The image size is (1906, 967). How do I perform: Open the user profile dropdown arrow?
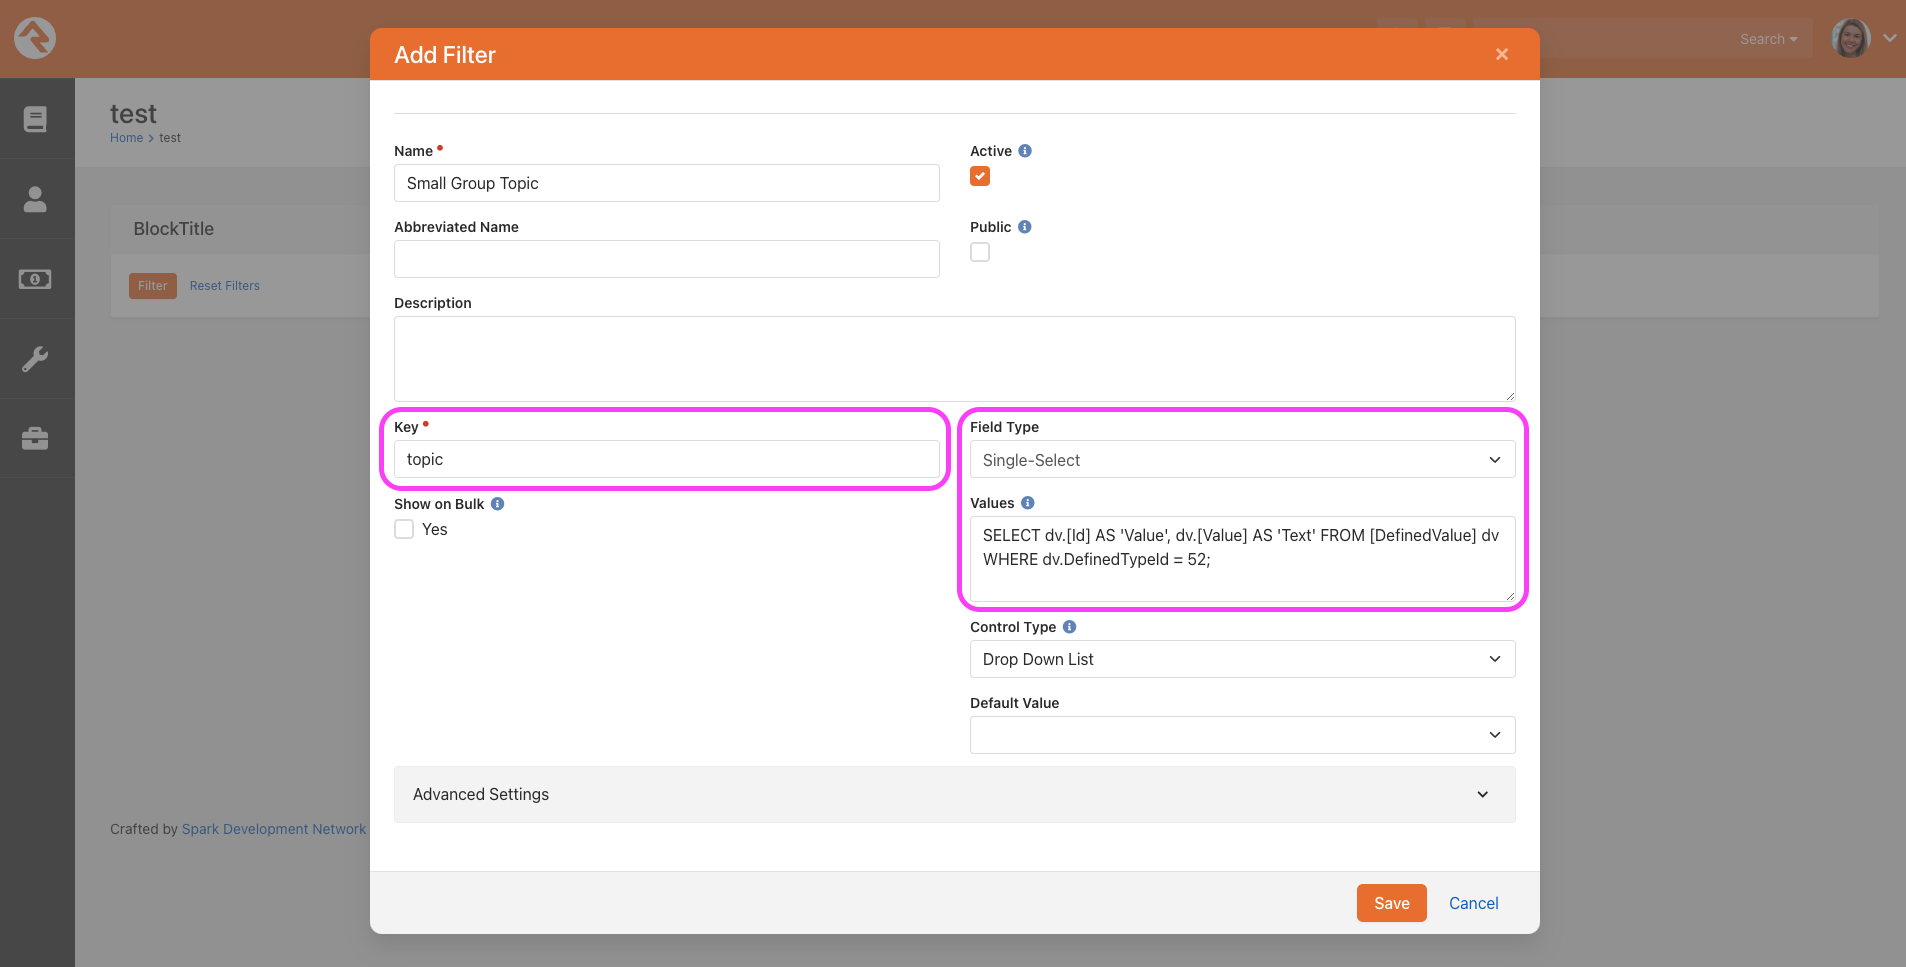pyautogui.click(x=1890, y=38)
